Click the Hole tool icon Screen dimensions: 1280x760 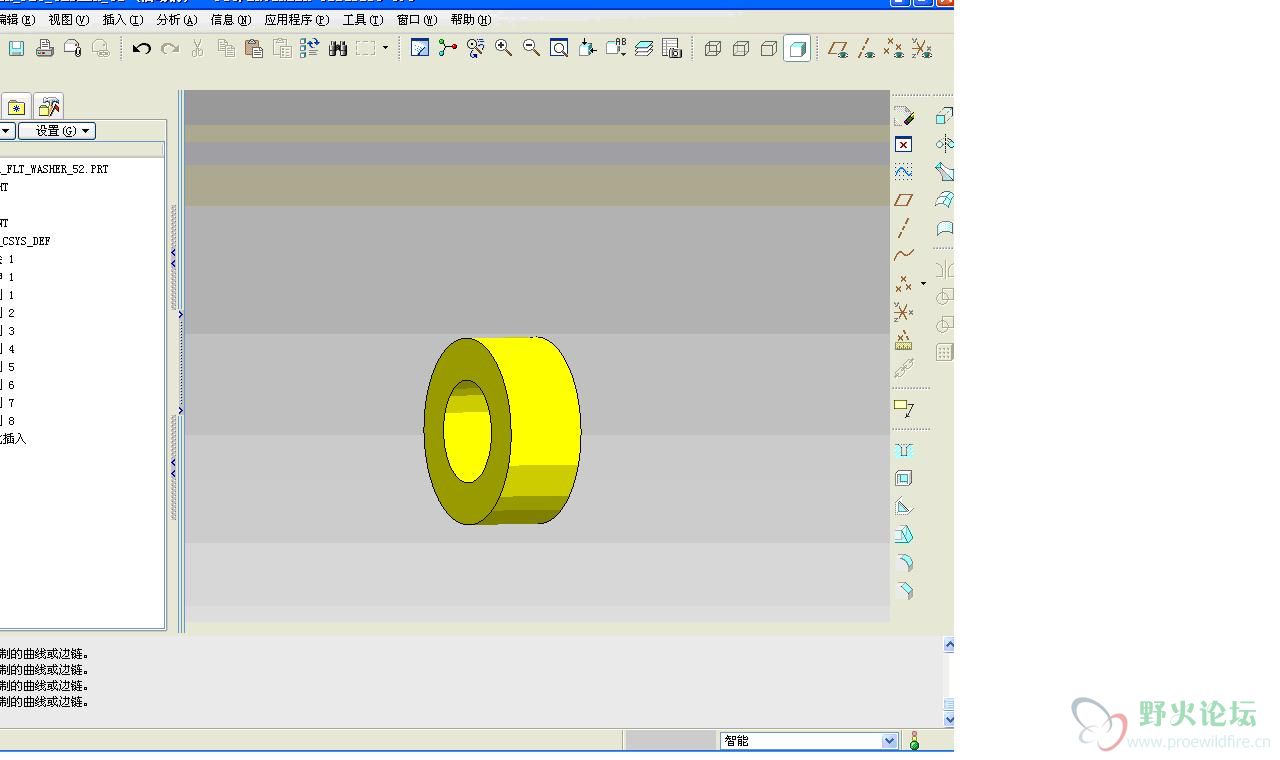[904, 450]
